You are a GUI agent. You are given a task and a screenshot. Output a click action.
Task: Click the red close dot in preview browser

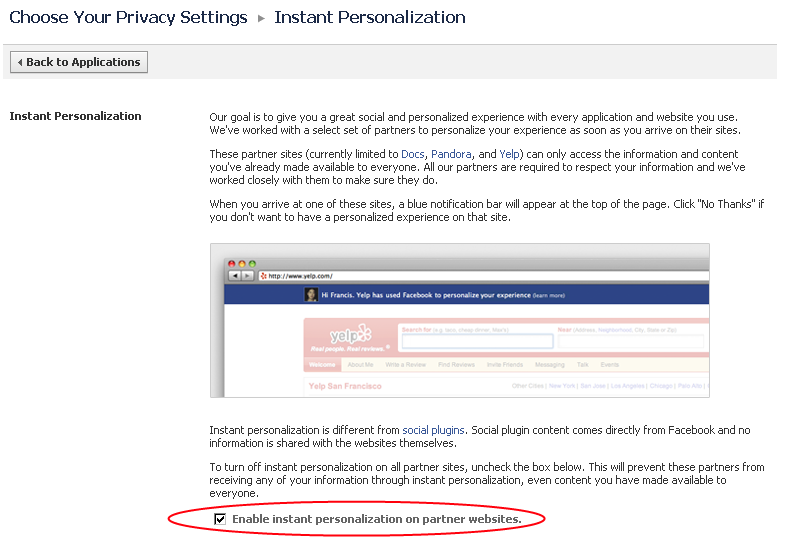(232, 263)
